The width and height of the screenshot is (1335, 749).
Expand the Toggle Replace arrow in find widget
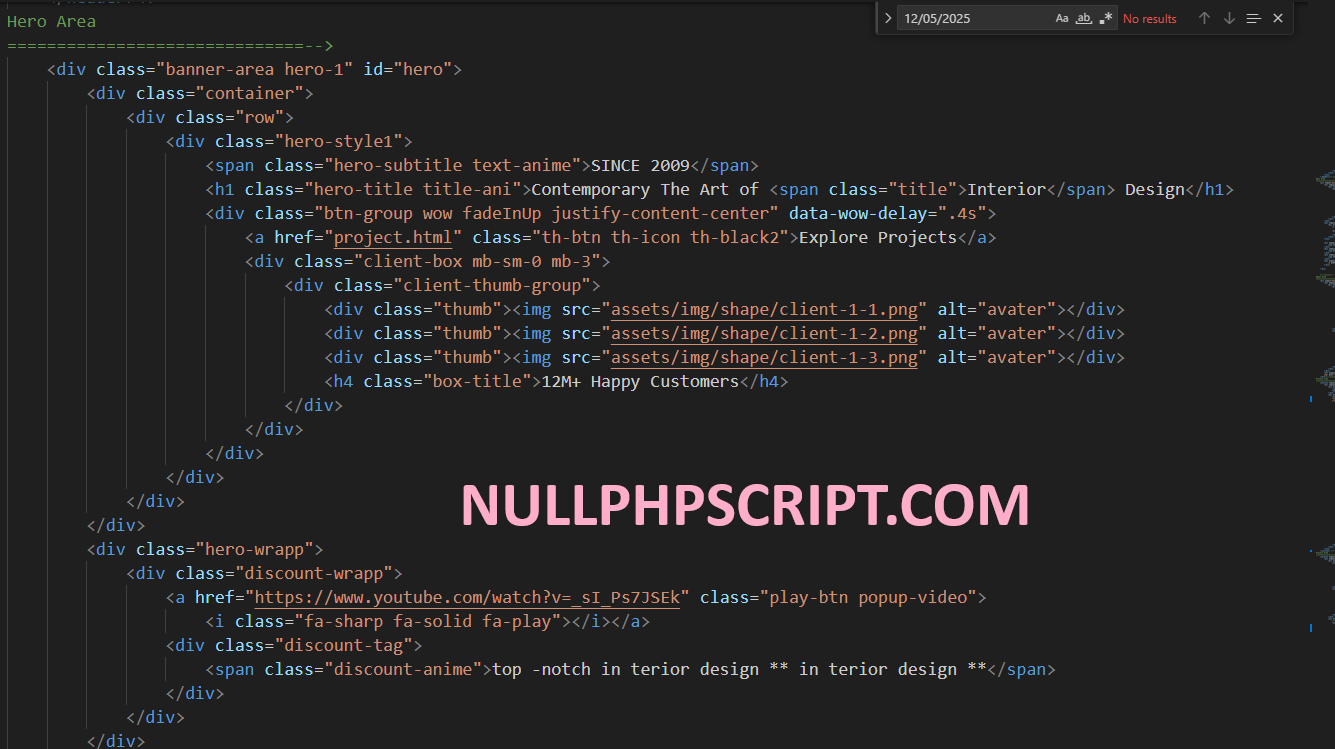pyautogui.click(x=887, y=18)
